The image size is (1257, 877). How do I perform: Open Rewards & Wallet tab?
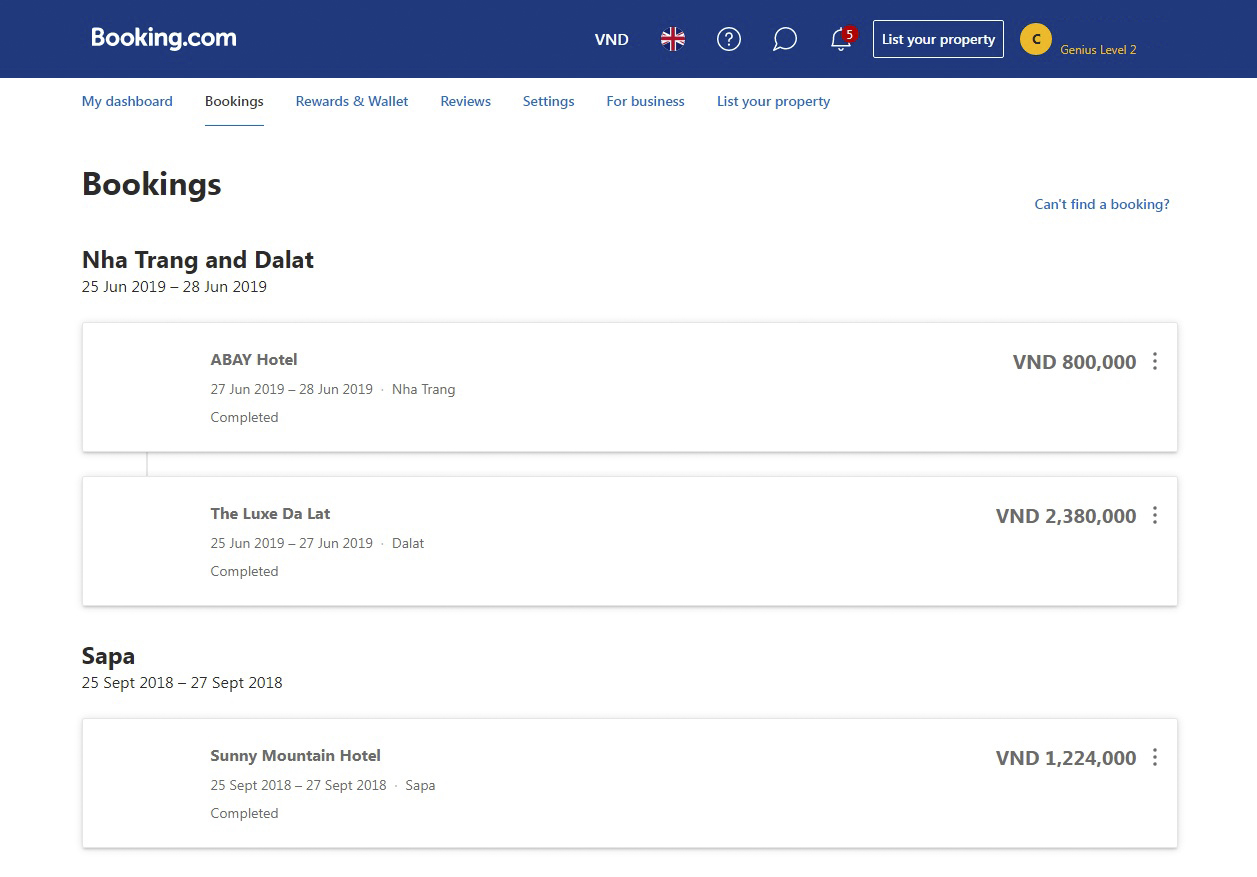(352, 101)
